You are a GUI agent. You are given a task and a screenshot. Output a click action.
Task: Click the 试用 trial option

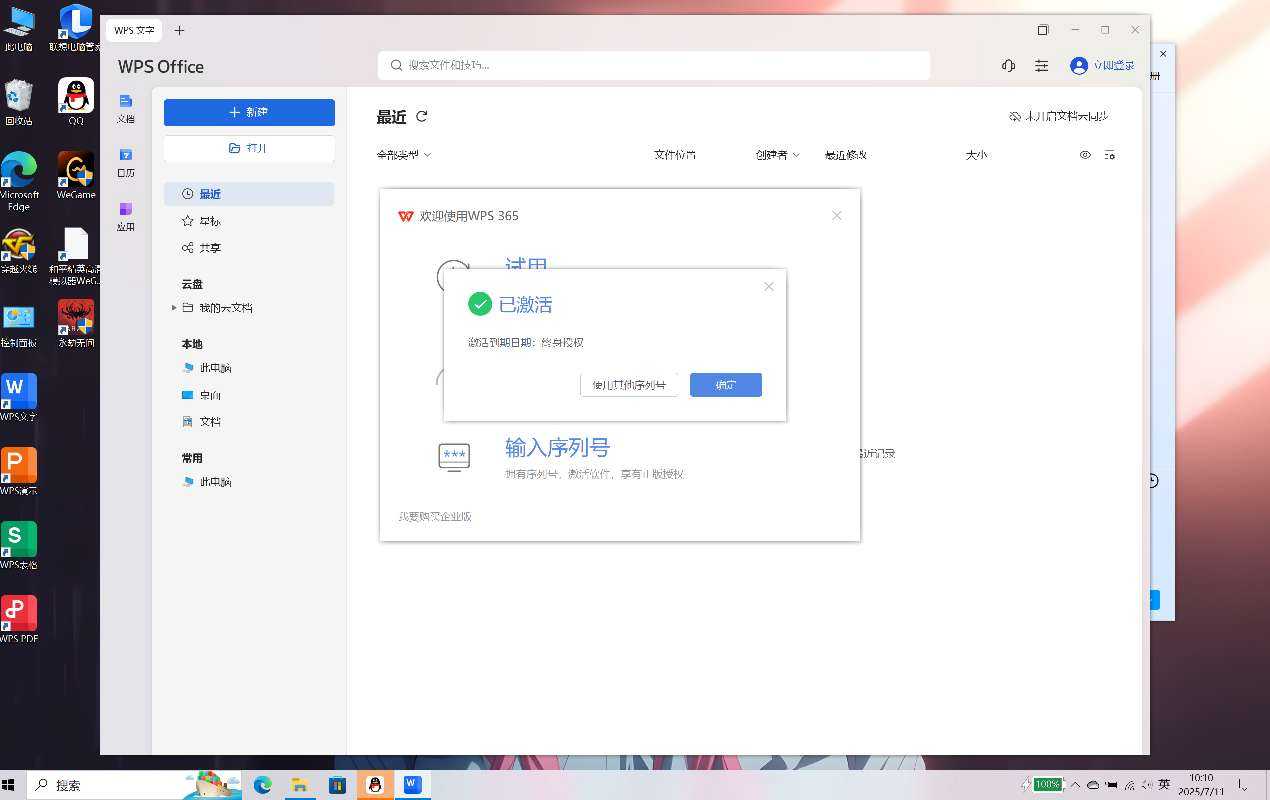[526, 264]
